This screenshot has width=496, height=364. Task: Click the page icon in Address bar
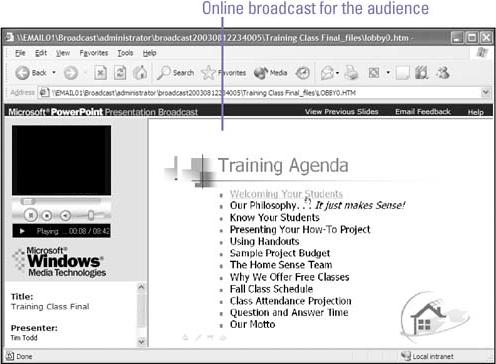point(44,93)
